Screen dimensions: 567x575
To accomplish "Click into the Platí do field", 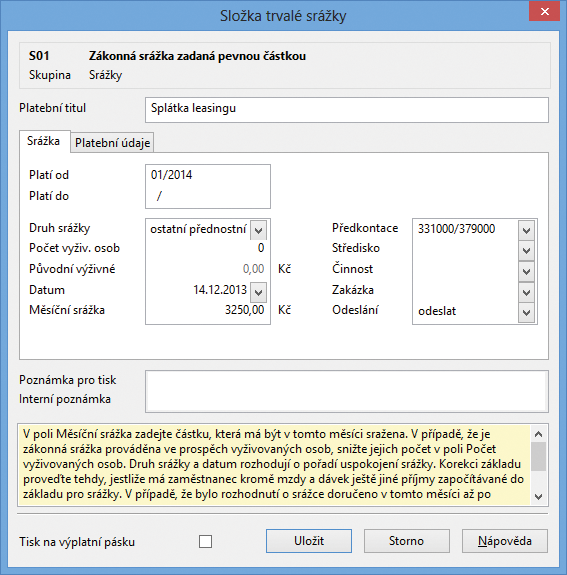I will click(208, 196).
